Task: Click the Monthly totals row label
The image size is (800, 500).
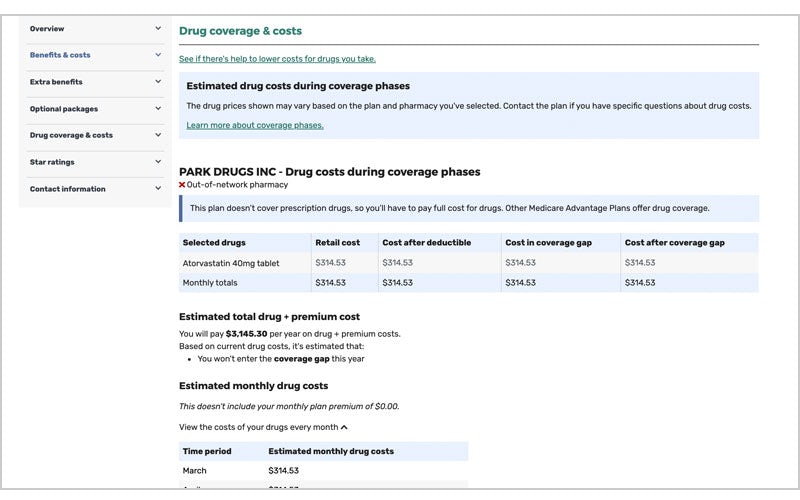Action: tap(210, 283)
